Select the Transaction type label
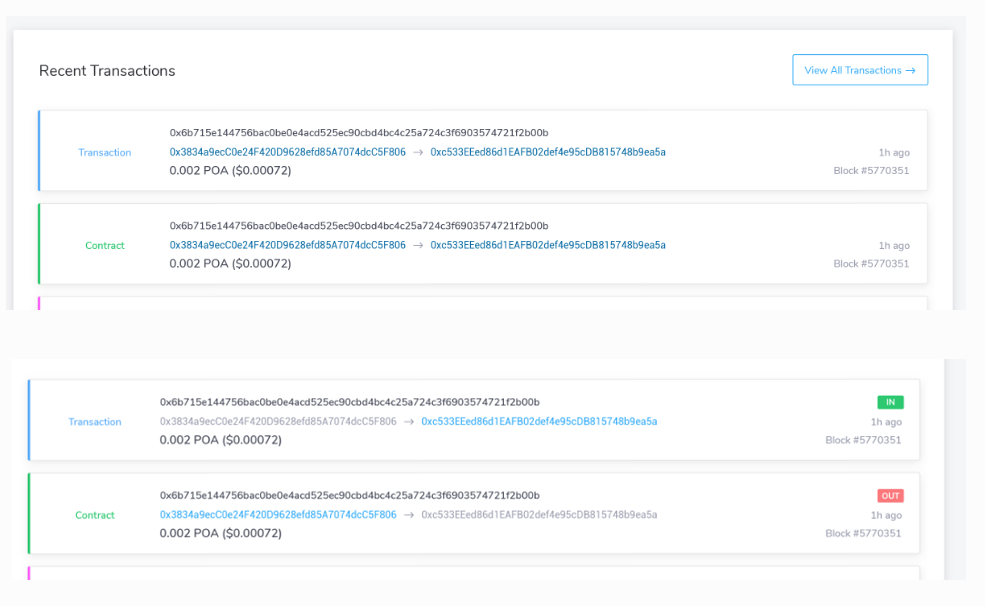 click(105, 152)
